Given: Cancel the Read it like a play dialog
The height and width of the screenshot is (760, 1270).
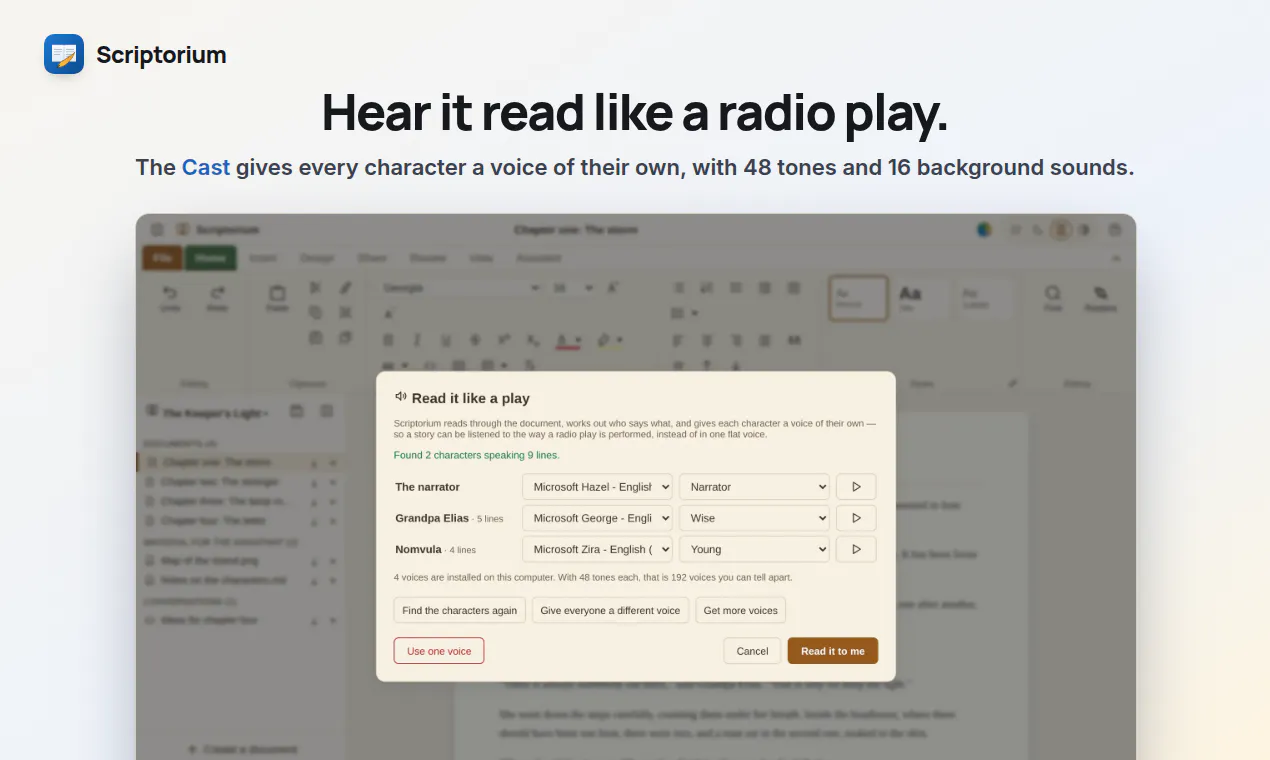Looking at the screenshot, I should coord(752,651).
